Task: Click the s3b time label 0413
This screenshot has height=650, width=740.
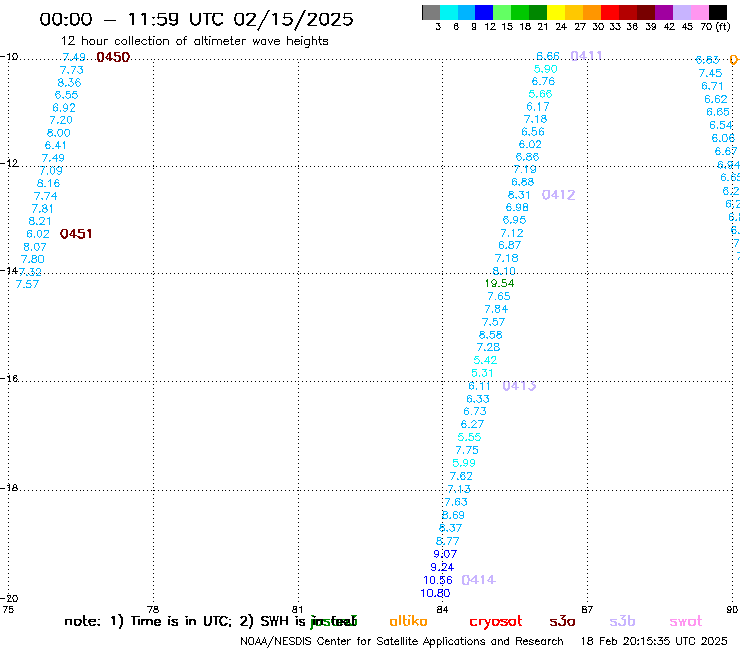Action: pyautogui.click(x=519, y=386)
